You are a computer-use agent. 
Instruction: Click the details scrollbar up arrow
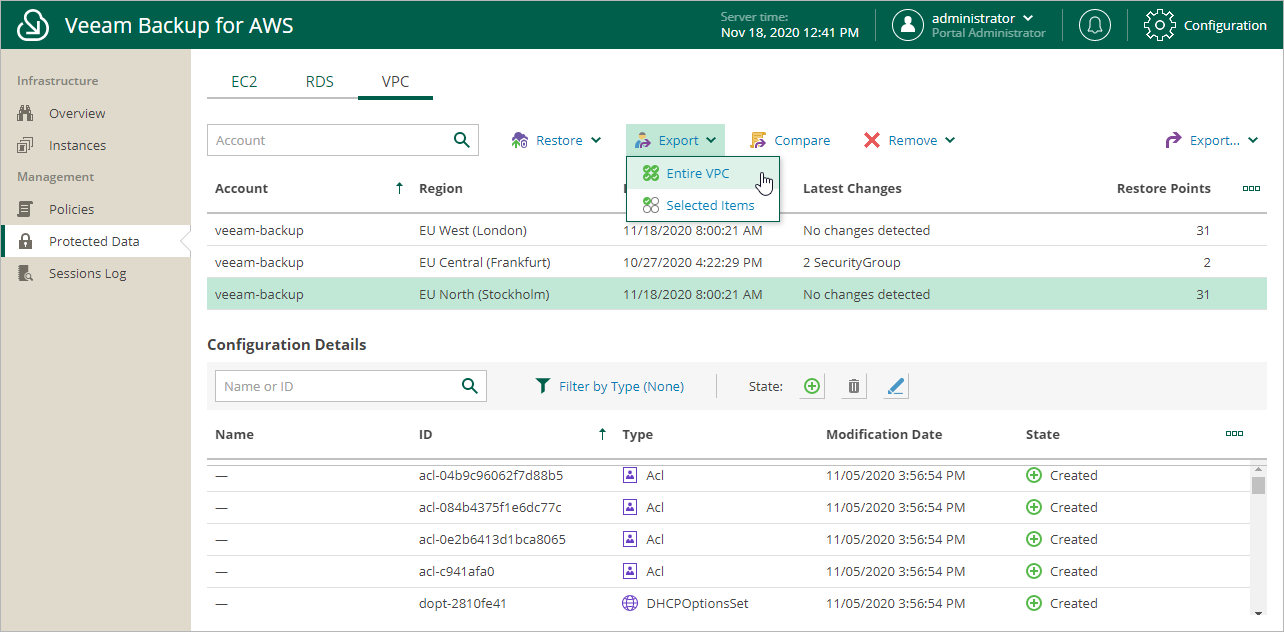tap(1258, 468)
